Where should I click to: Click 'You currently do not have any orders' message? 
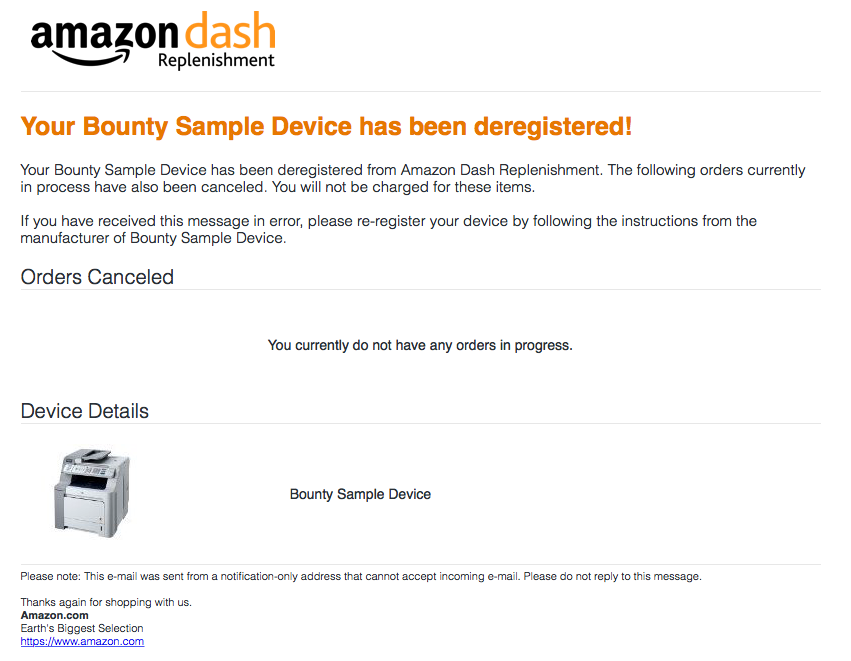[420, 345]
